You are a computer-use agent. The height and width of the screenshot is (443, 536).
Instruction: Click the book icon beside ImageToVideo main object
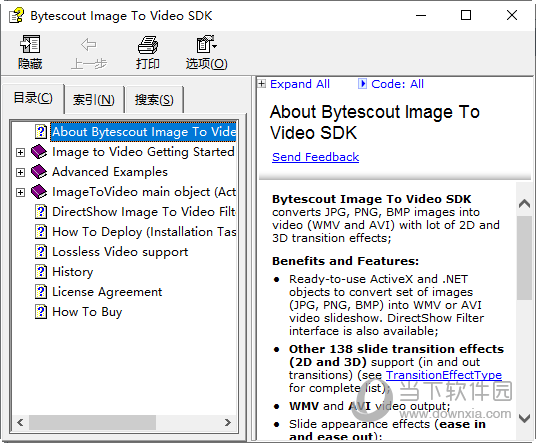[x=39, y=192]
